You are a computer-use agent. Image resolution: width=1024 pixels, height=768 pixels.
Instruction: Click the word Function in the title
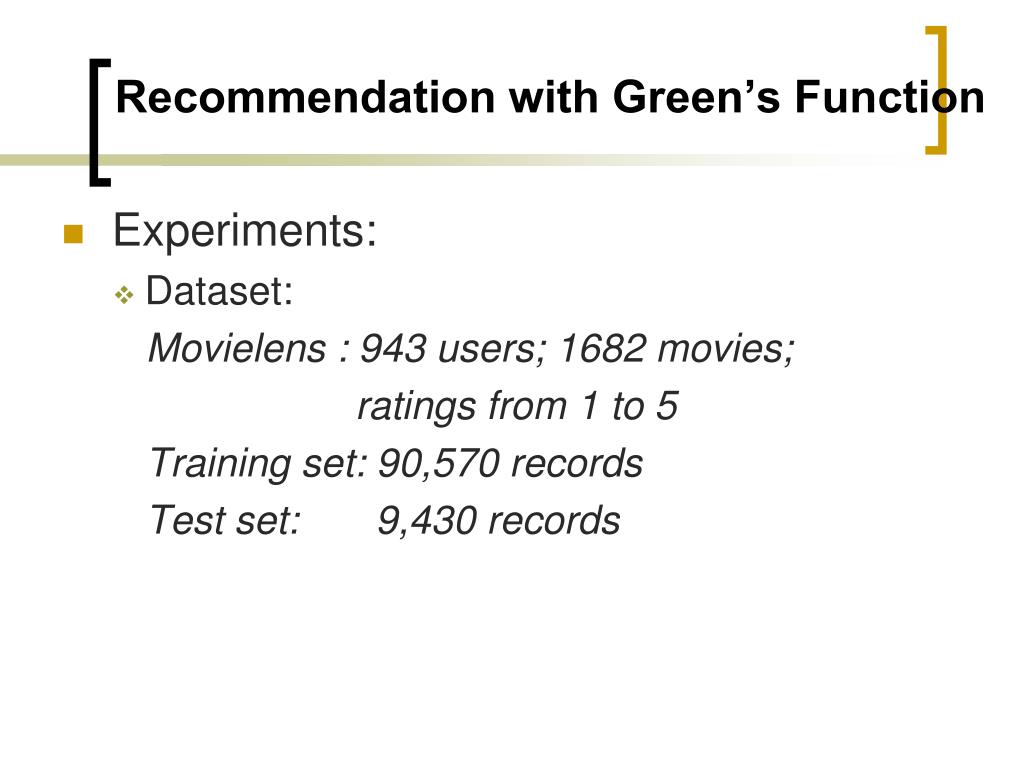coord(889,97)
